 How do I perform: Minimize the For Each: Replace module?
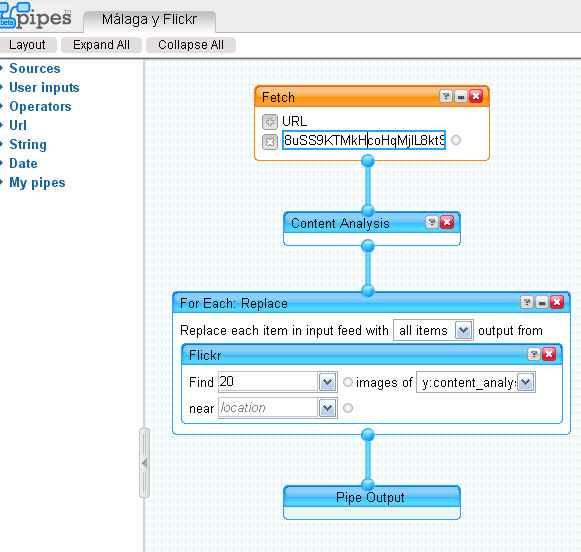[x=541, y=302]
